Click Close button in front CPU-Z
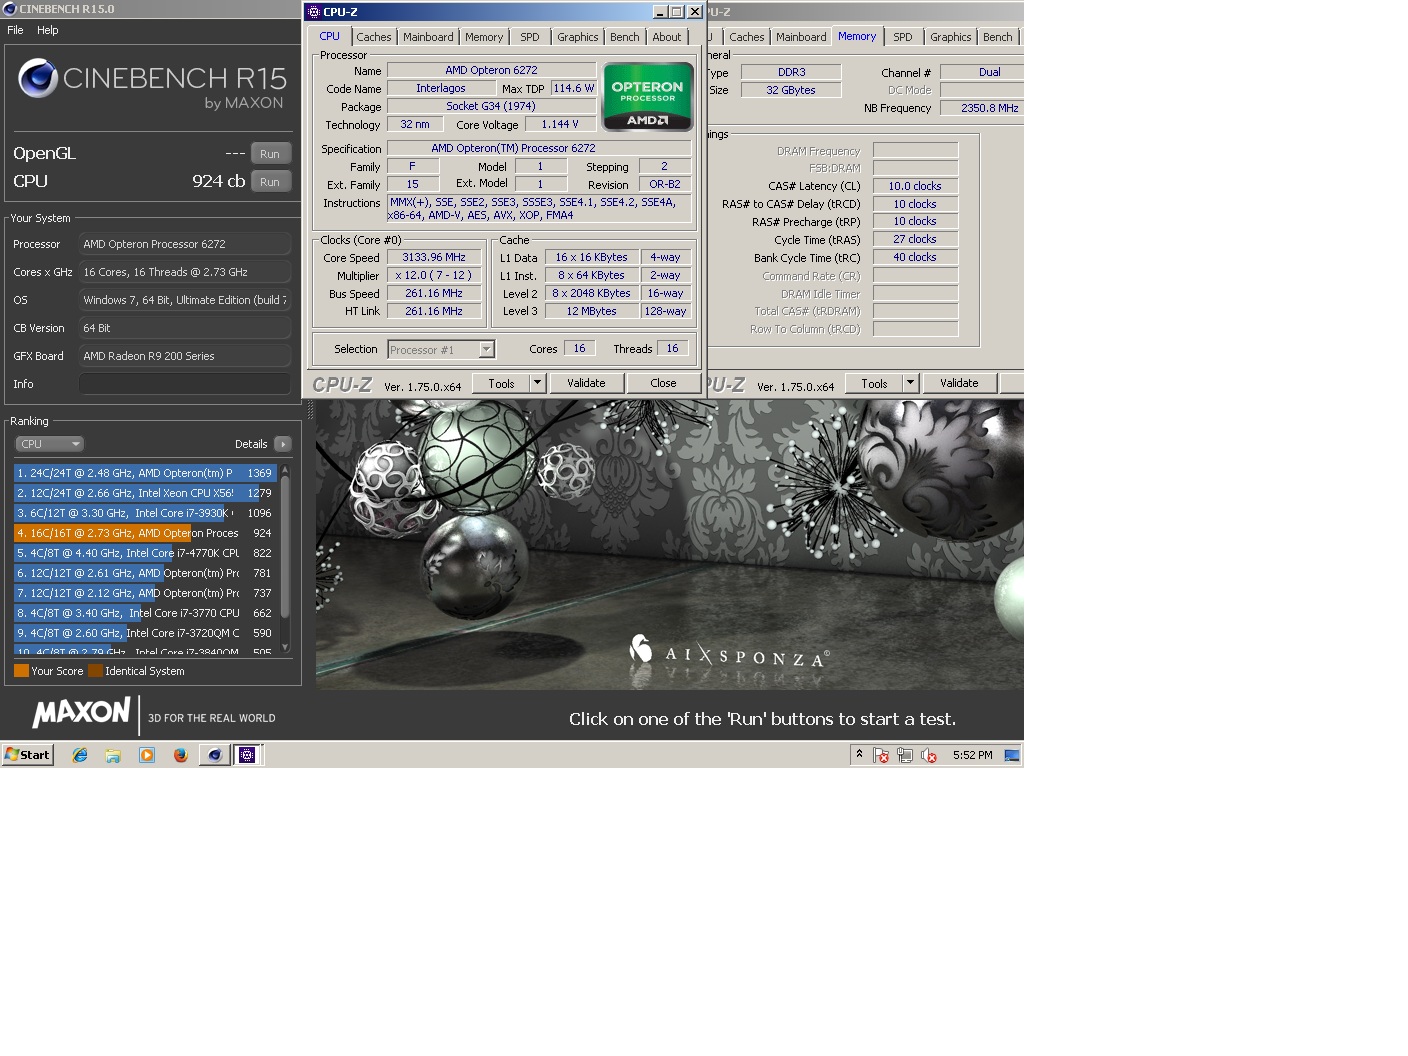The width and height of the screenshot is (1408, 1056). click(x=663, y=383)
